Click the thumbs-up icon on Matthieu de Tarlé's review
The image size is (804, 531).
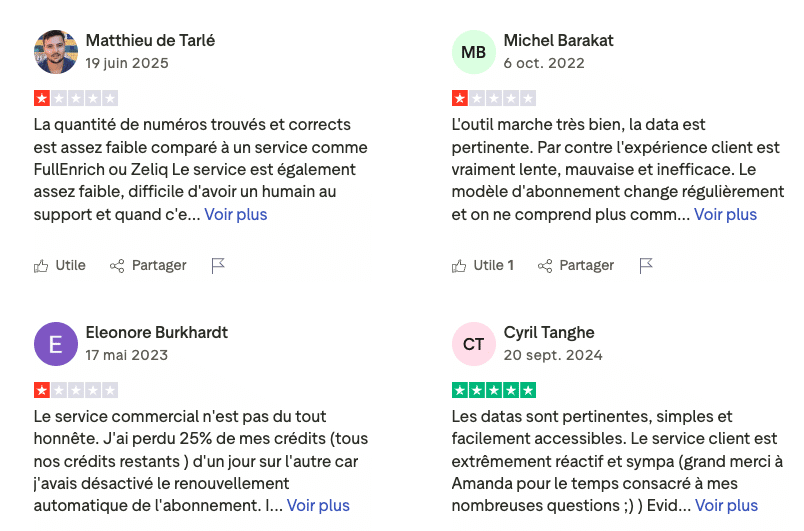(x=41, y=266)
